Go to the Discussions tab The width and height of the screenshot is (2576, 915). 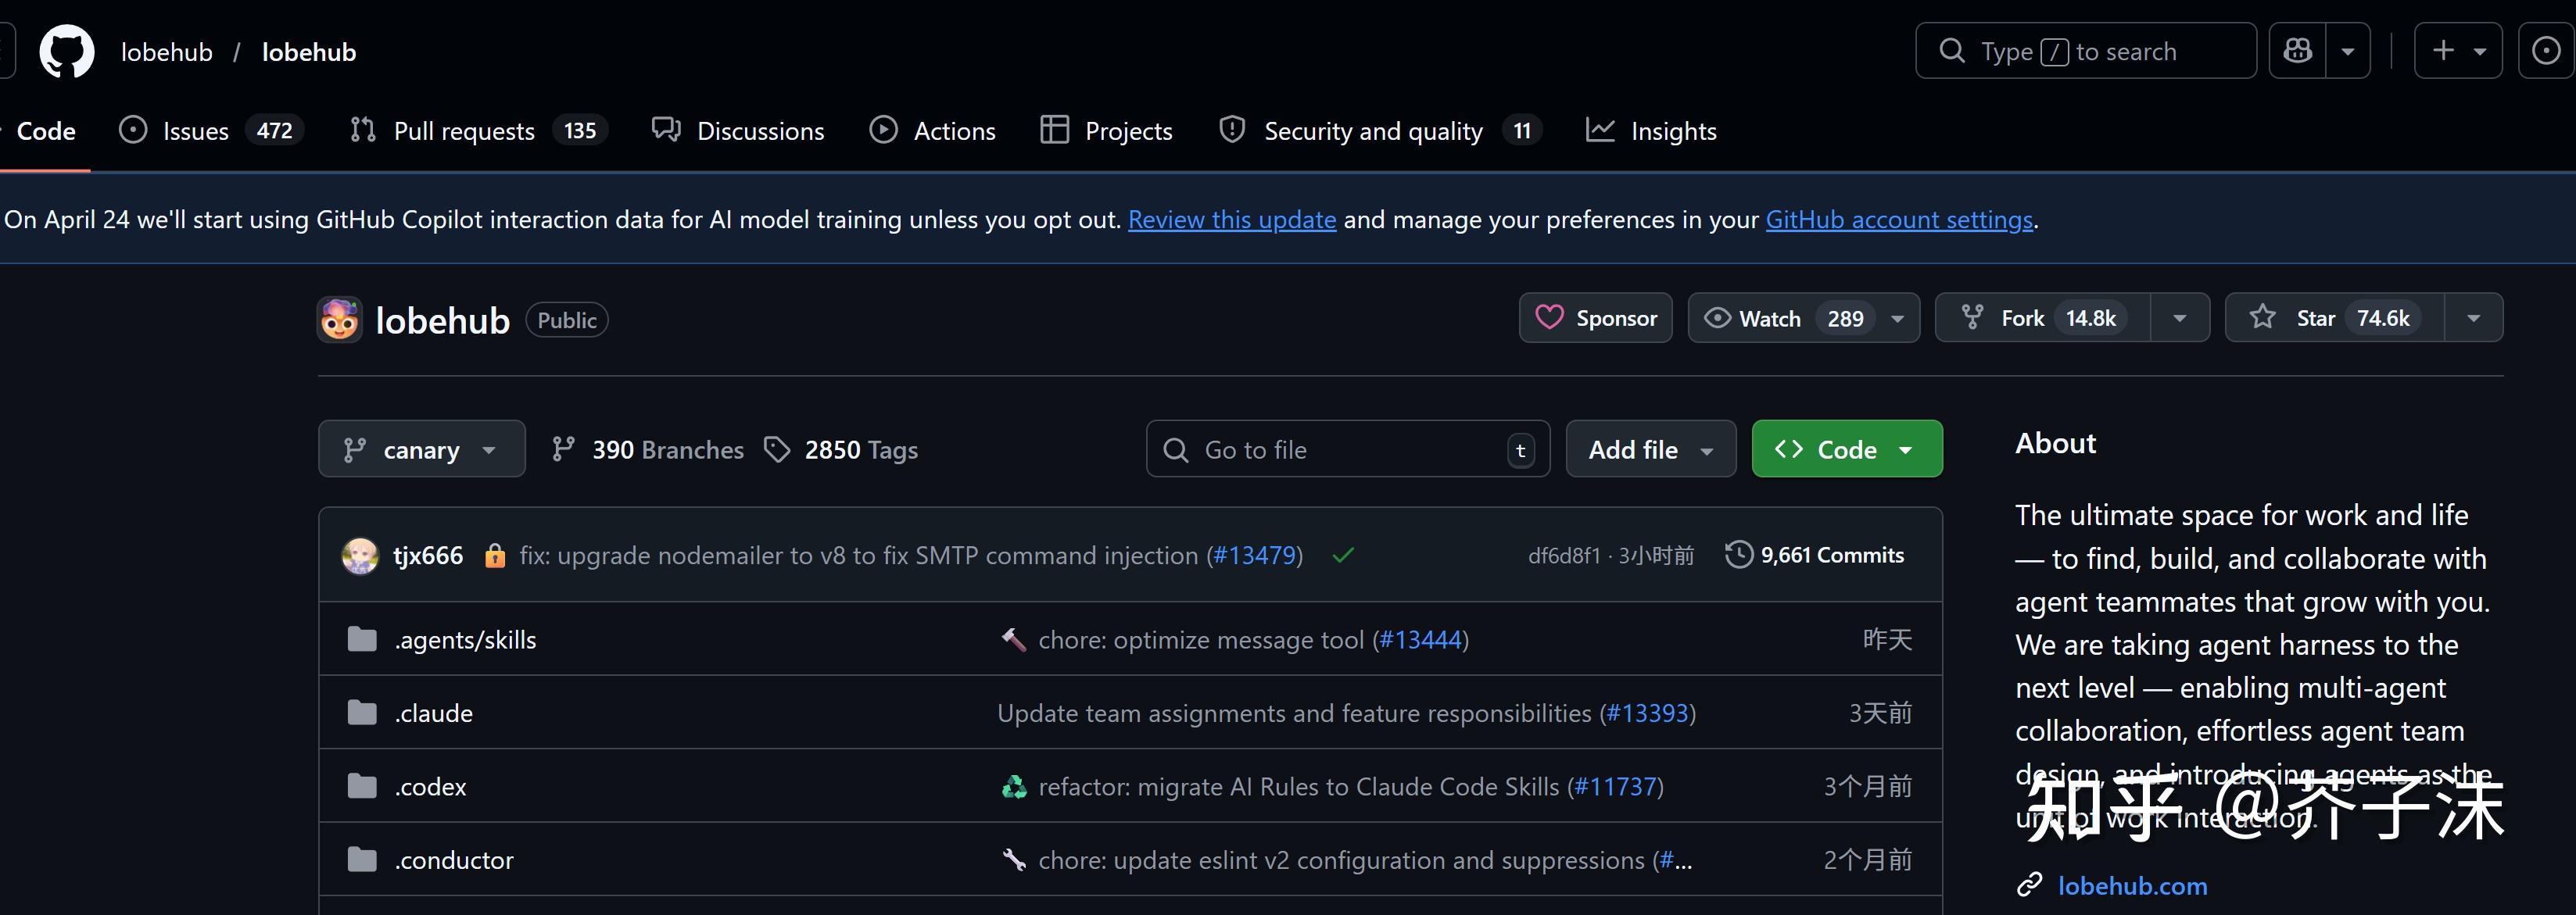pyautogui.click(x=738, y=131)
